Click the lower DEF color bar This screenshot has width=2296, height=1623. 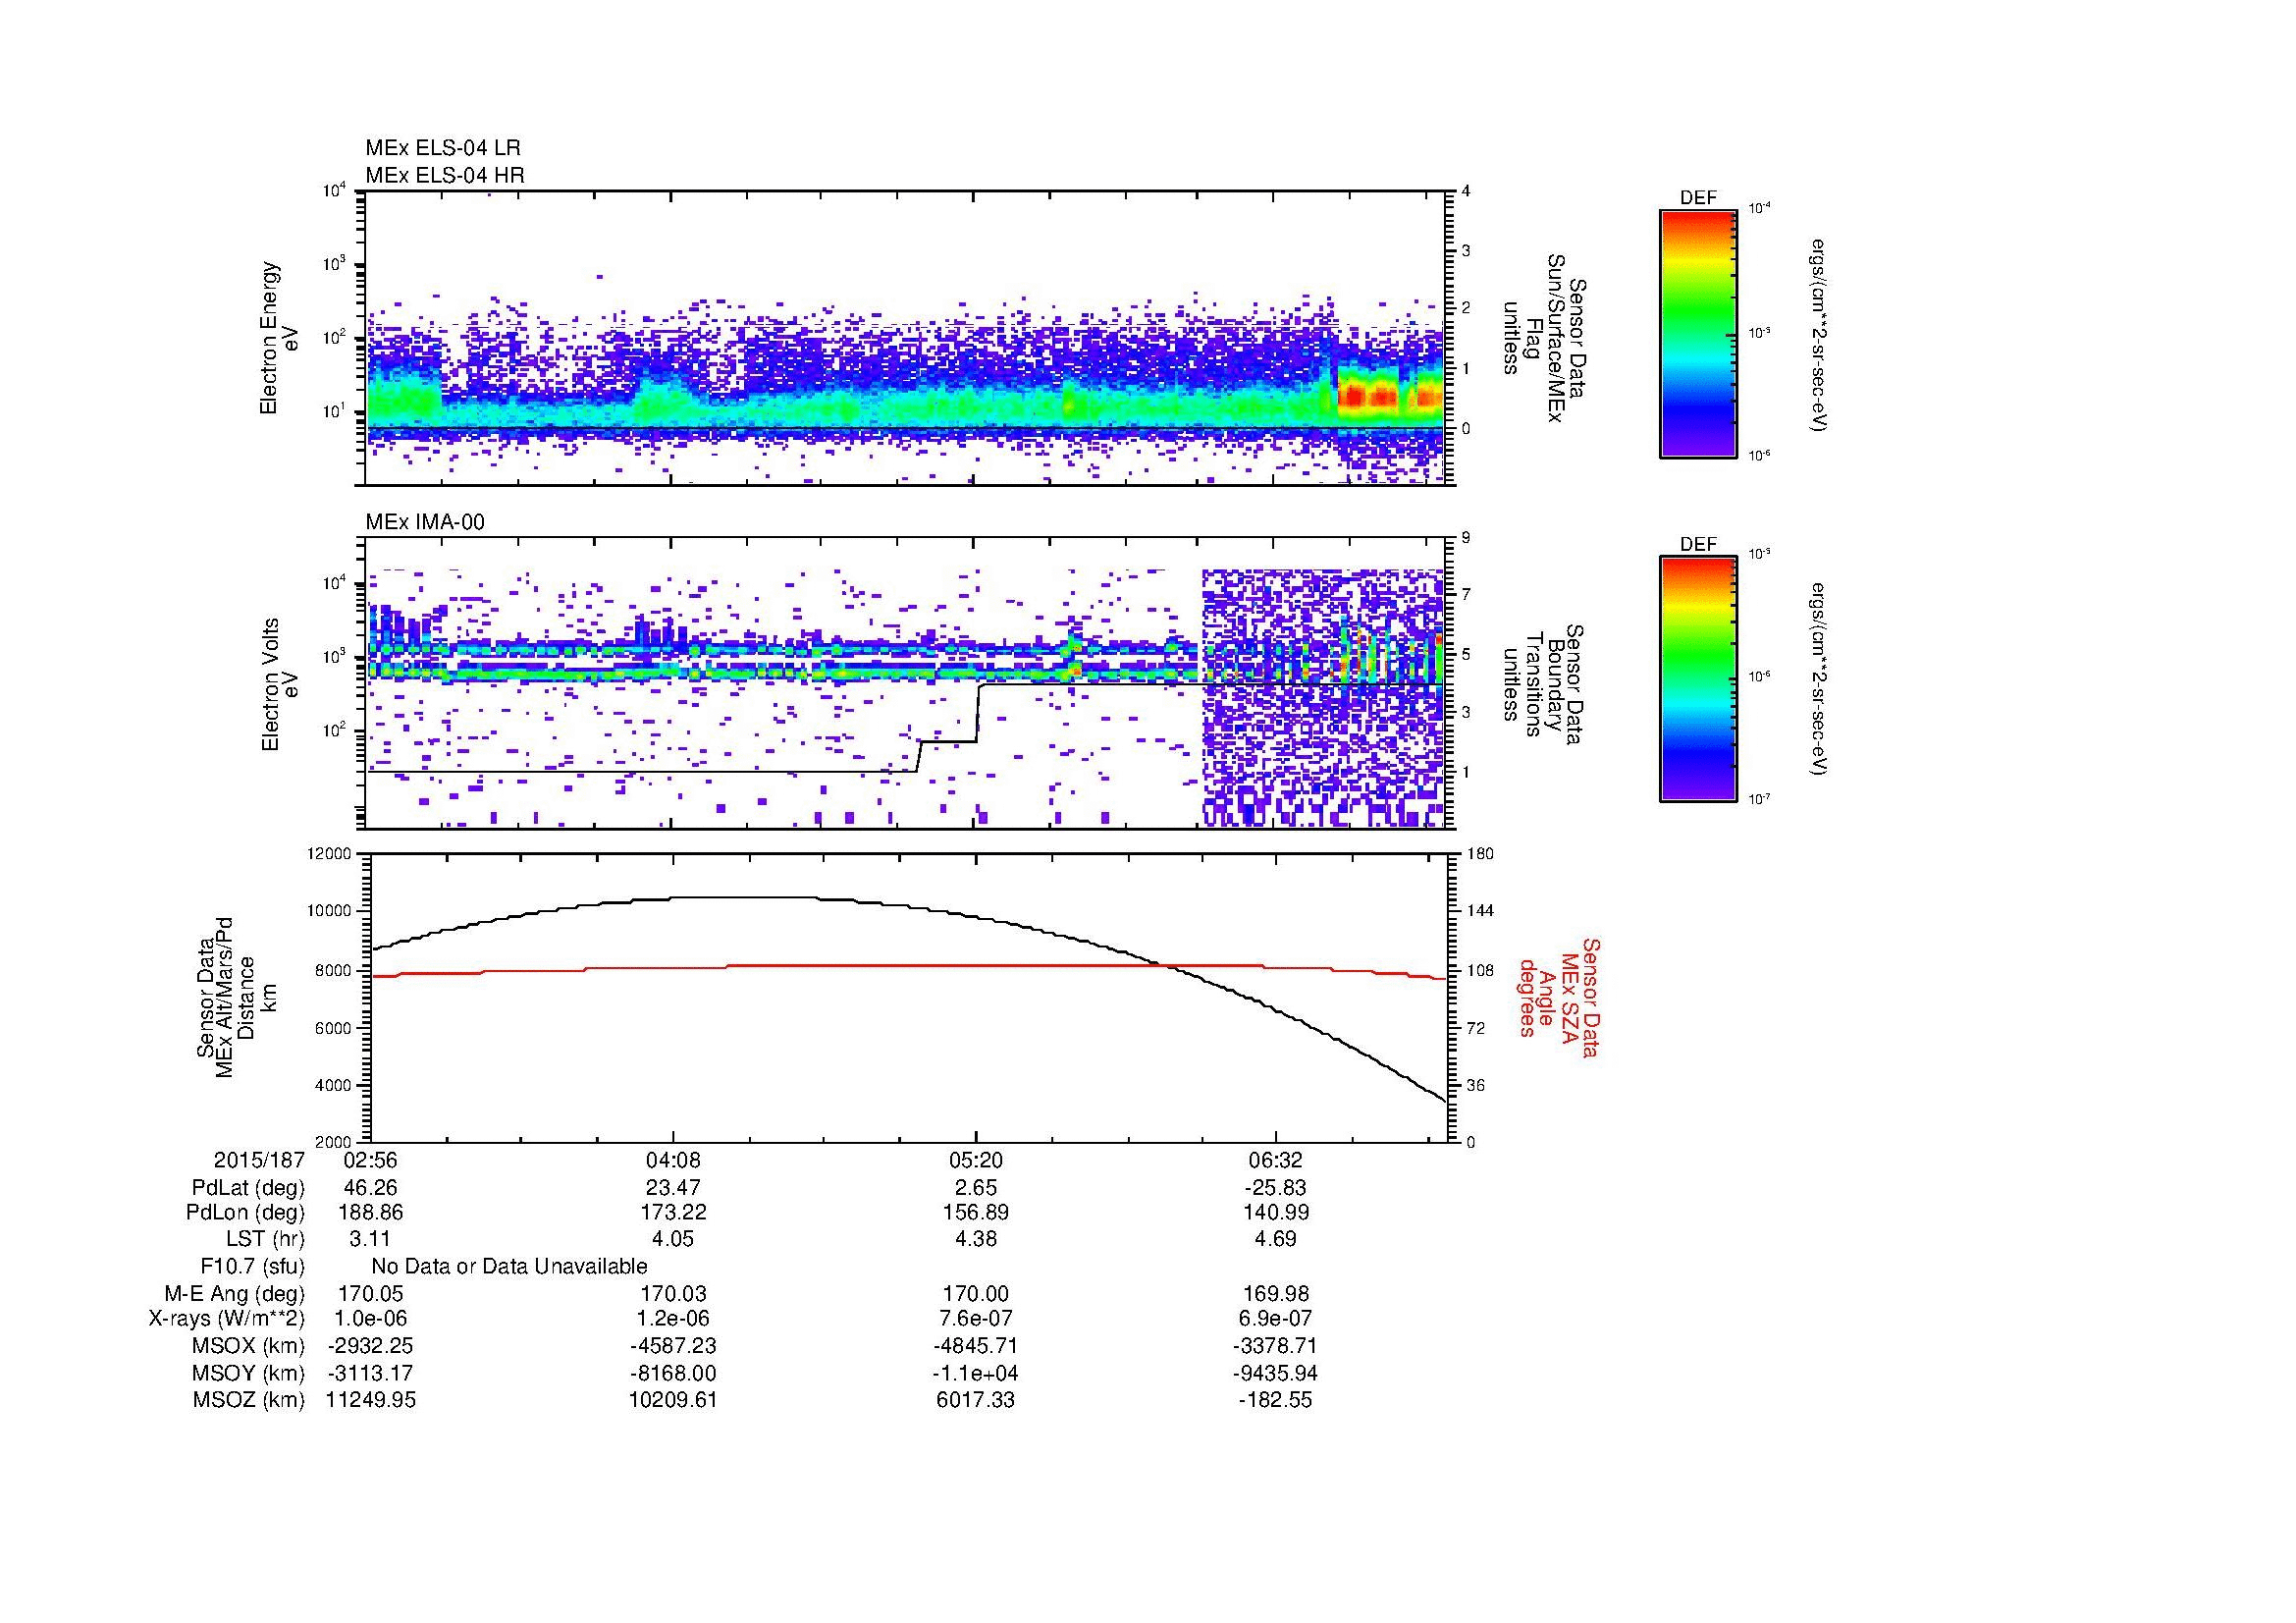click(x=1698, y=679)
